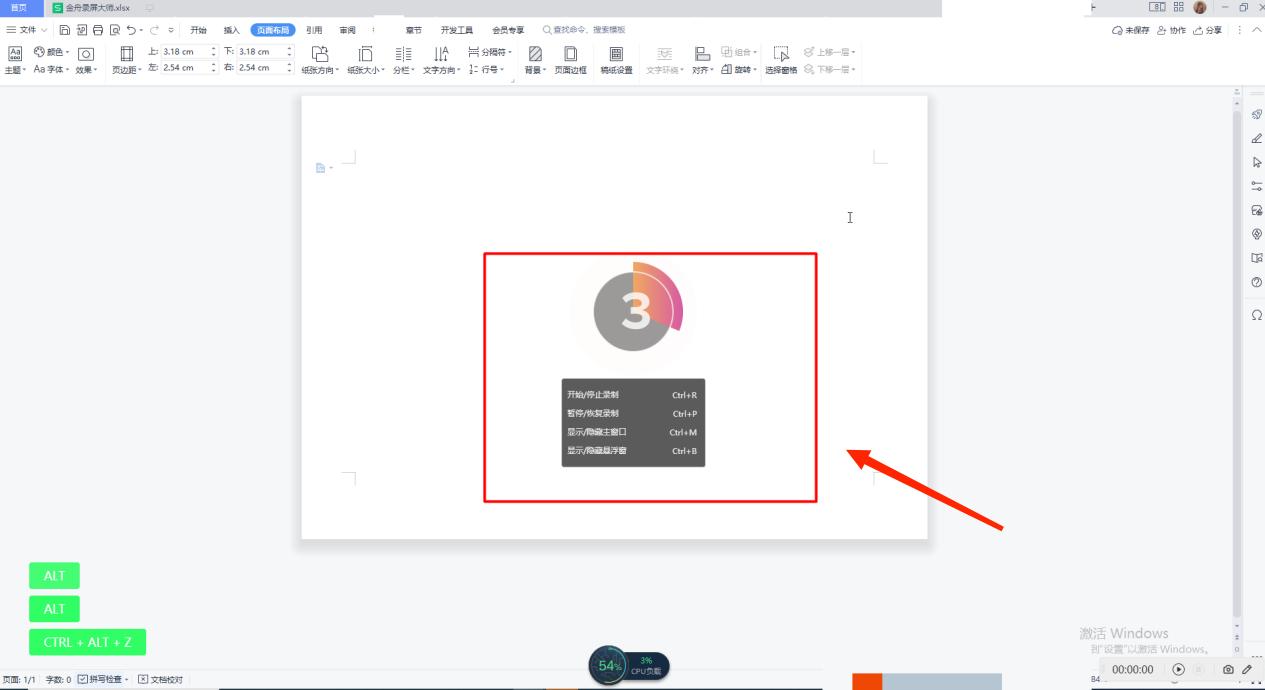Click the 协作 (Collaborate) button
The width and height of the screenshot is (1265, 690).
(x=1170, y=30)
